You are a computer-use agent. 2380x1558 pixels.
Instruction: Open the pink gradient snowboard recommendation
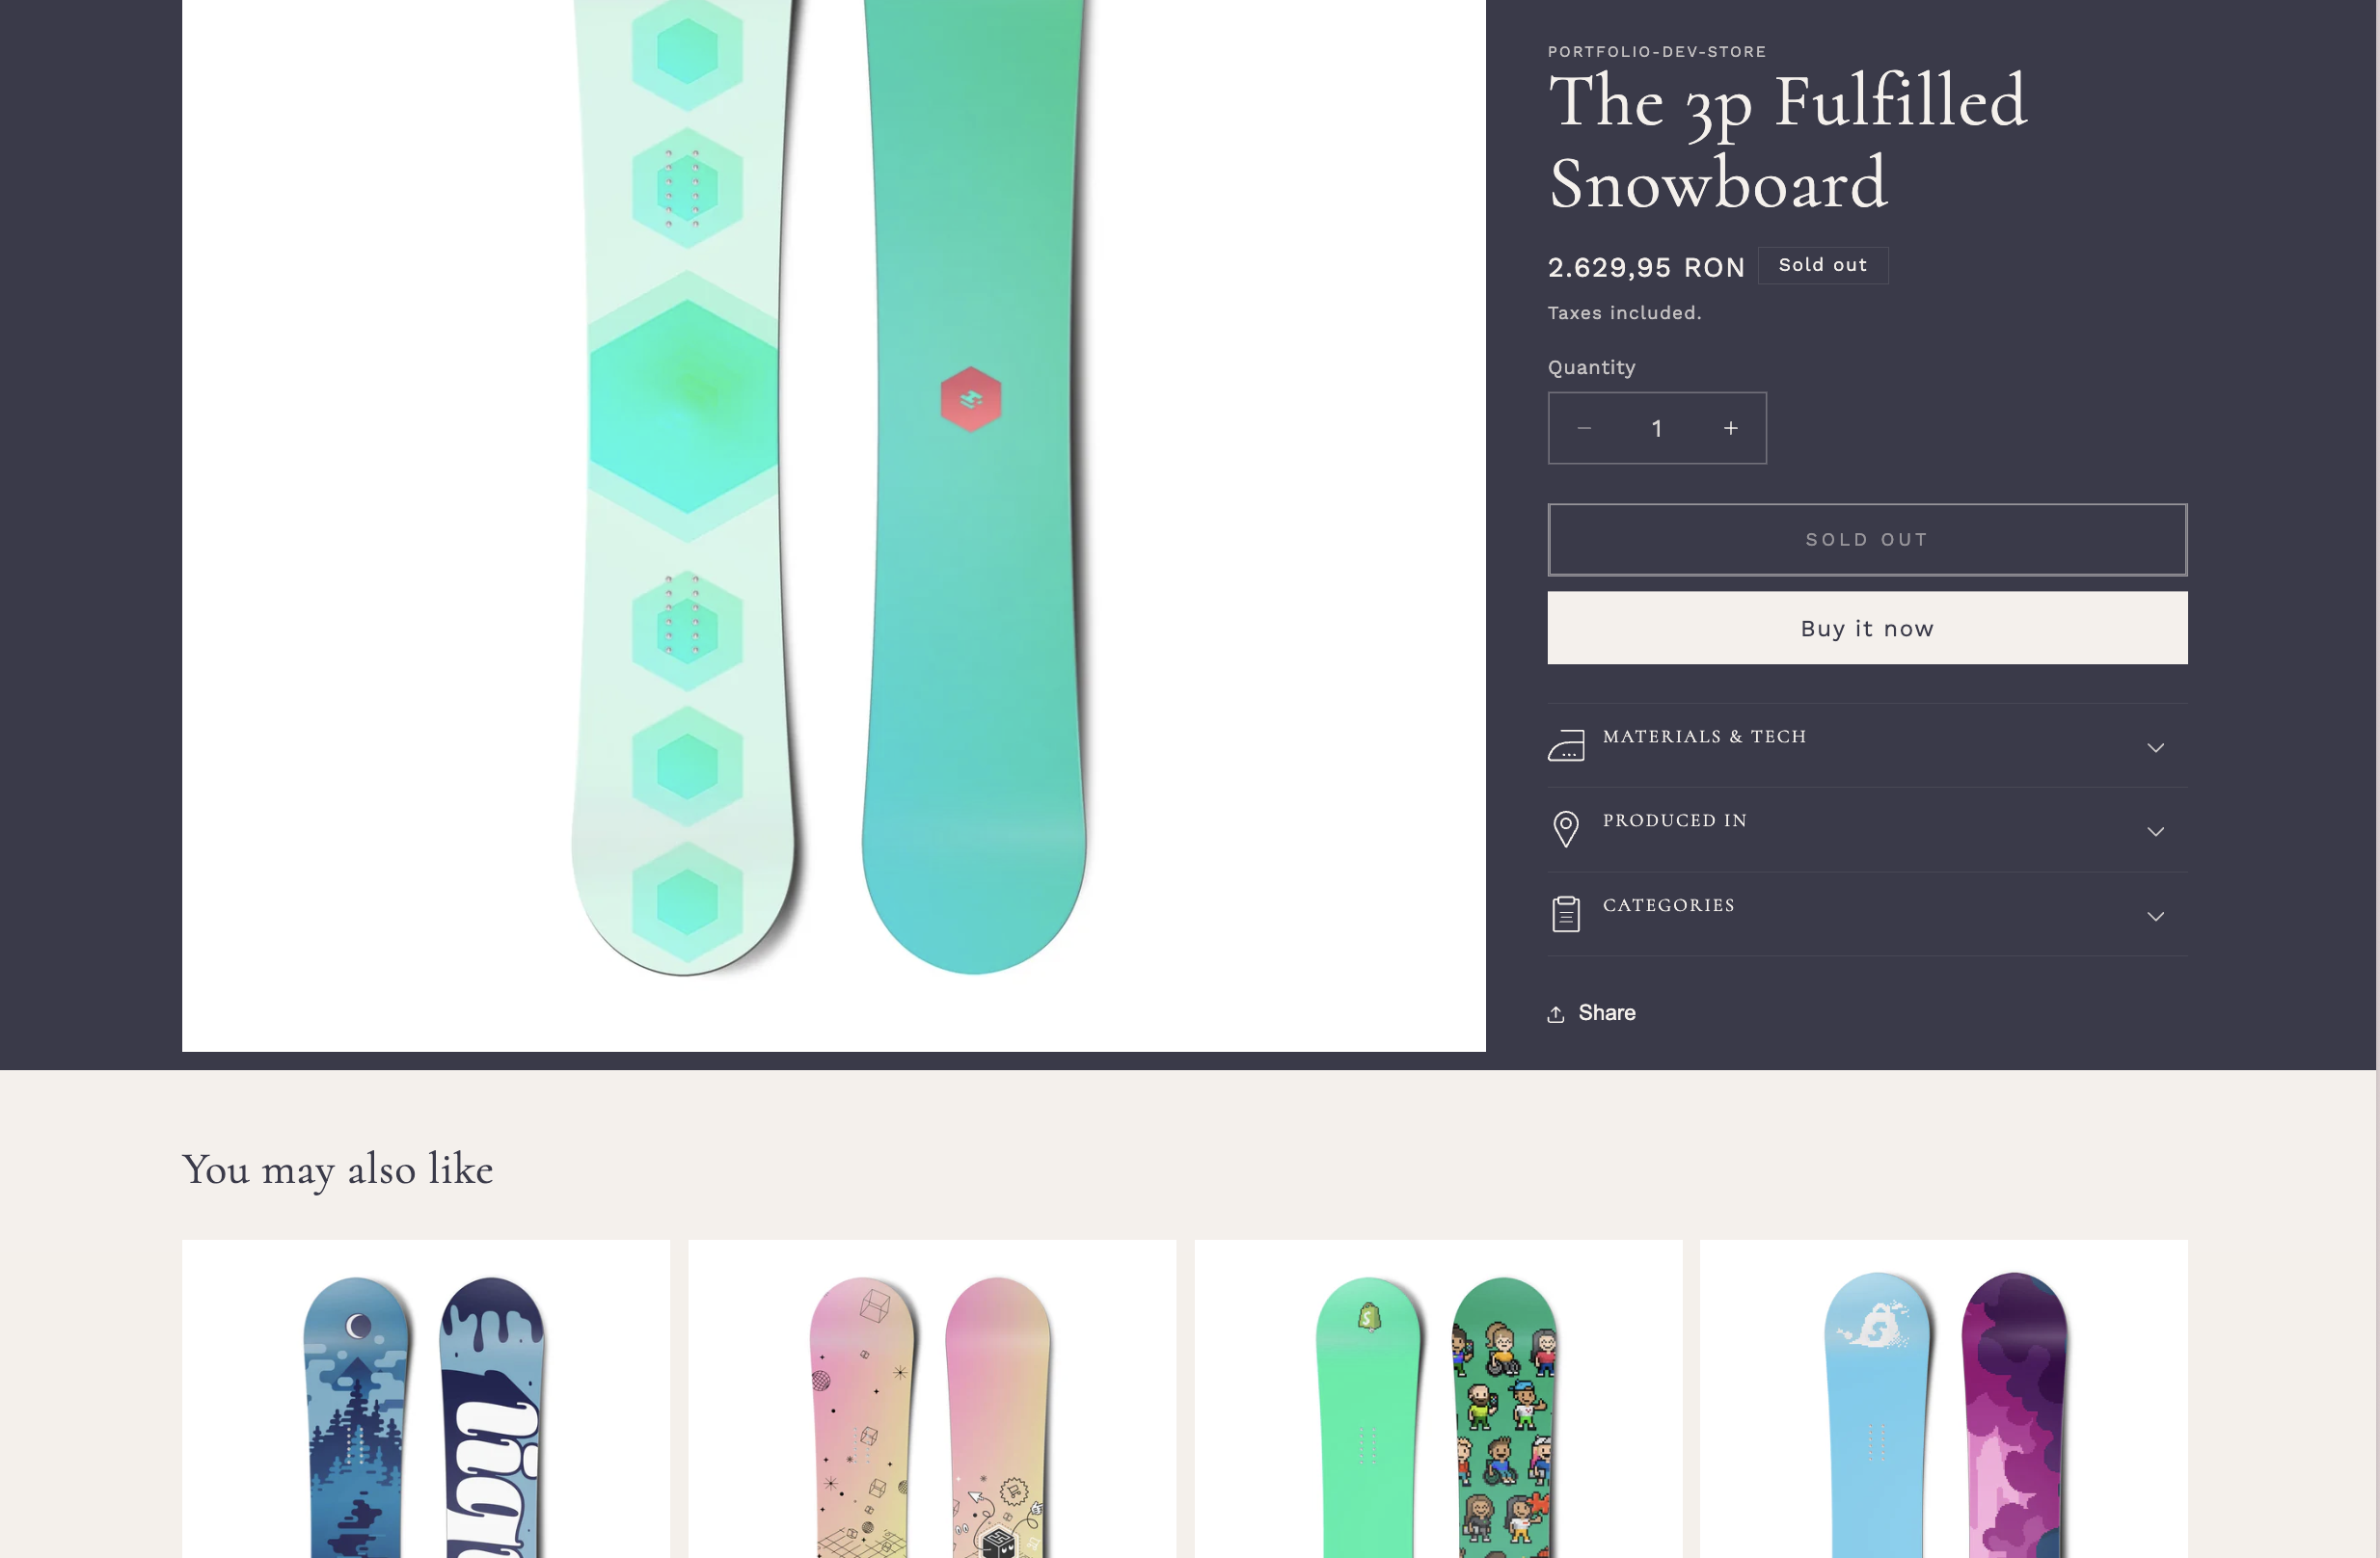pos(932,1399)
